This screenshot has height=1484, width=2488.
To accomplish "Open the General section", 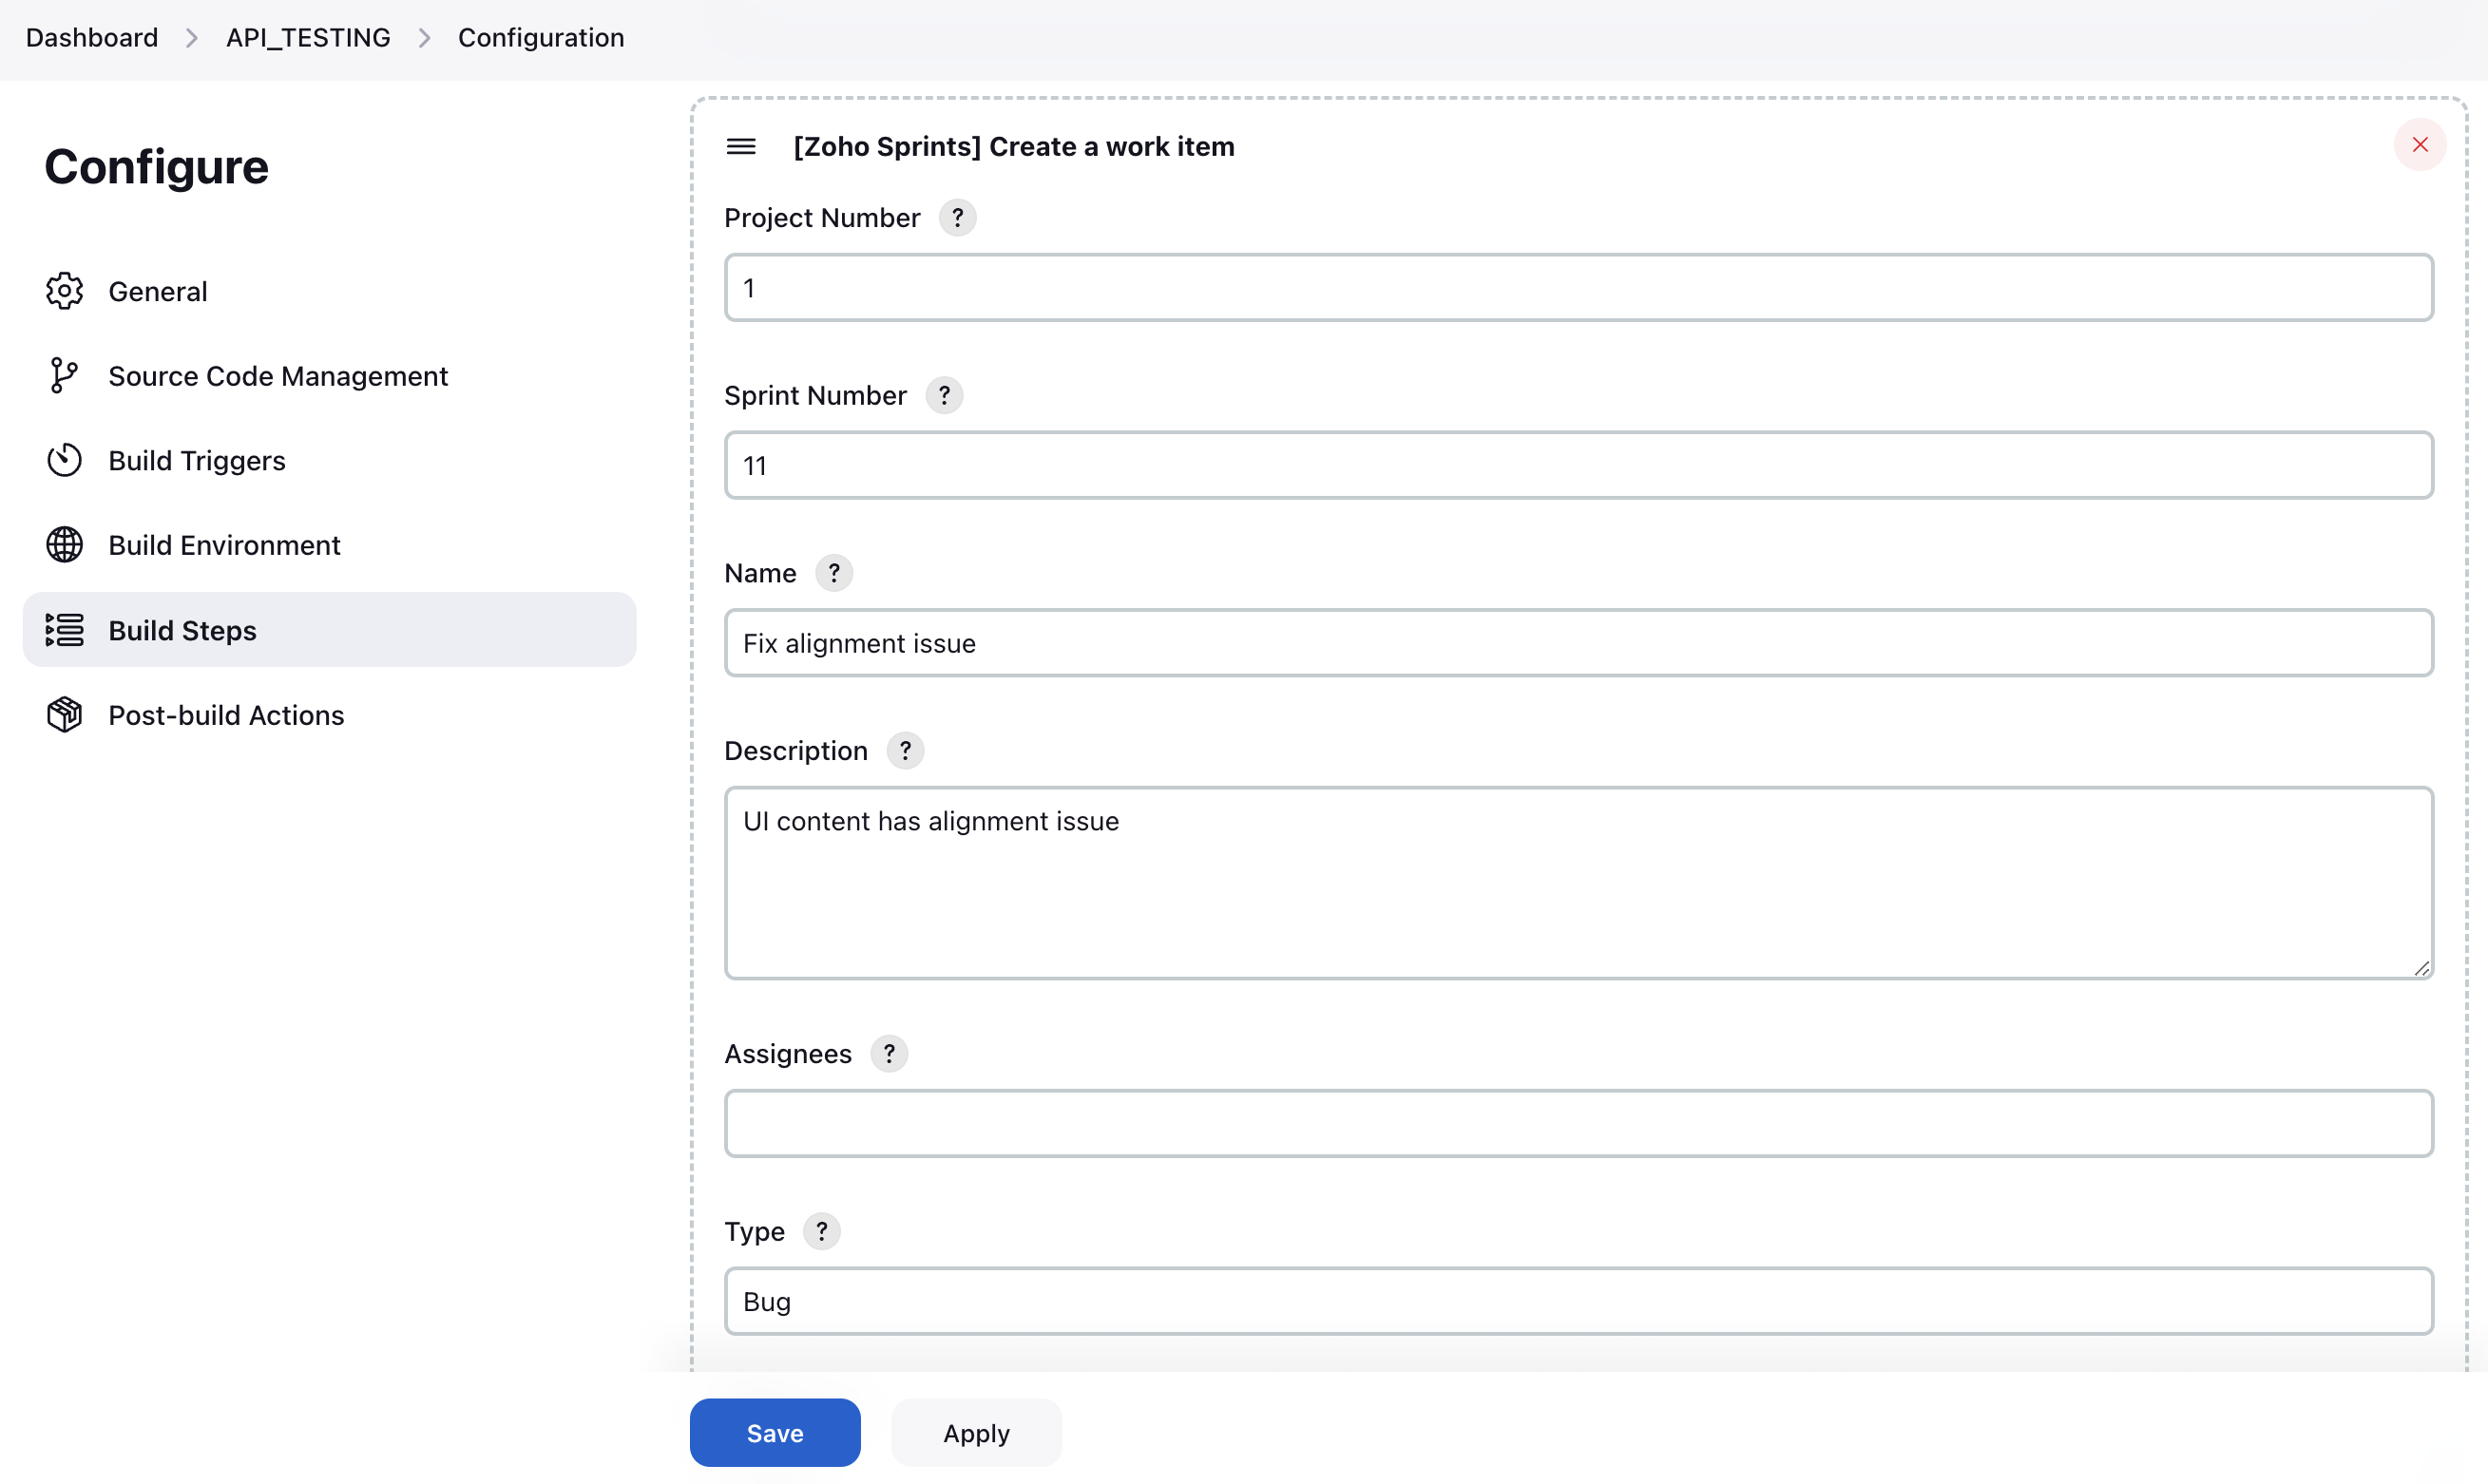I will point(329,291).
